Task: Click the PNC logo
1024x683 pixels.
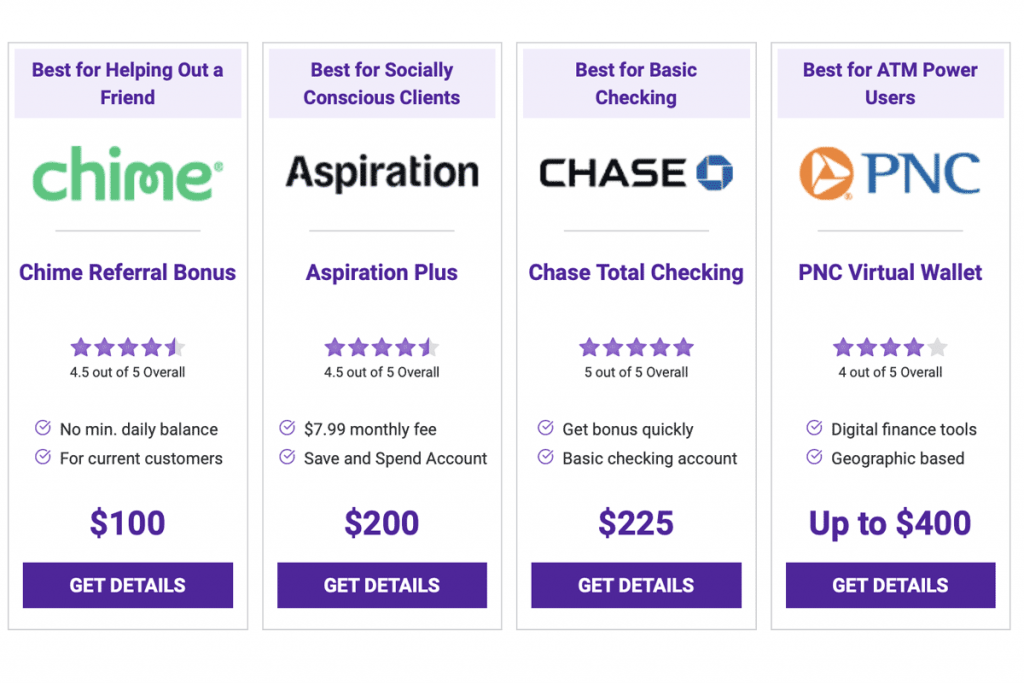Action: [889, 172]
